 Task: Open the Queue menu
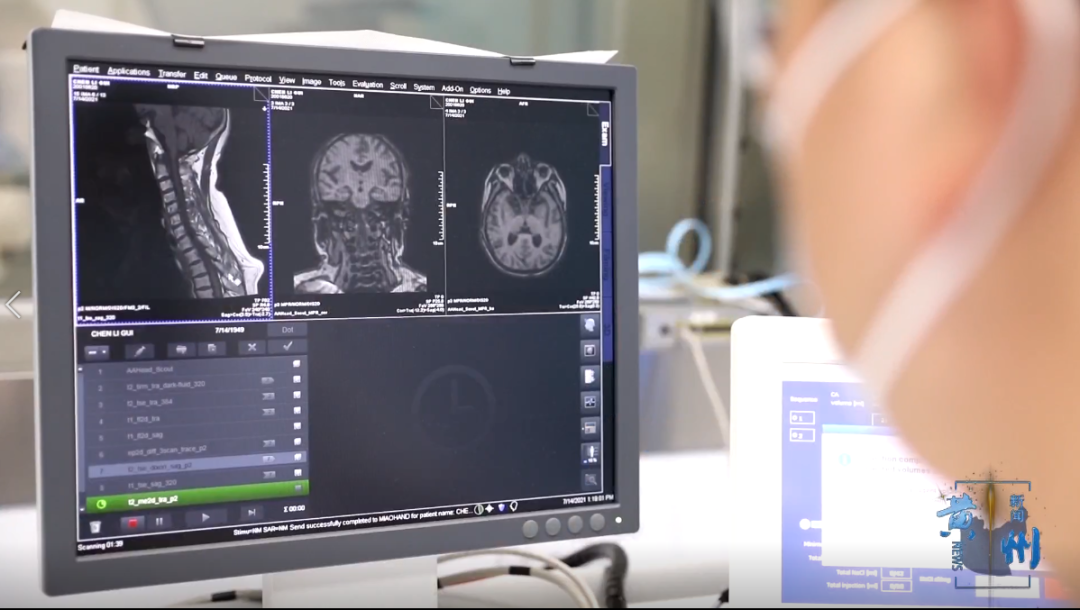pyautogui.click(x=226, y=76)
